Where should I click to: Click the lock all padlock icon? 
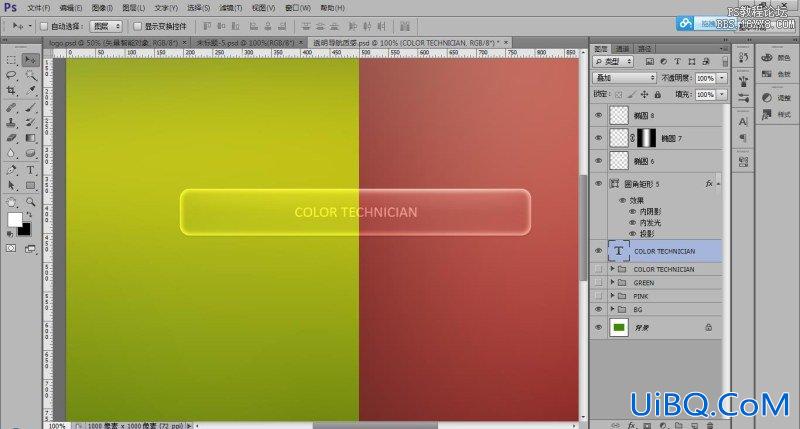pos(658,94)
